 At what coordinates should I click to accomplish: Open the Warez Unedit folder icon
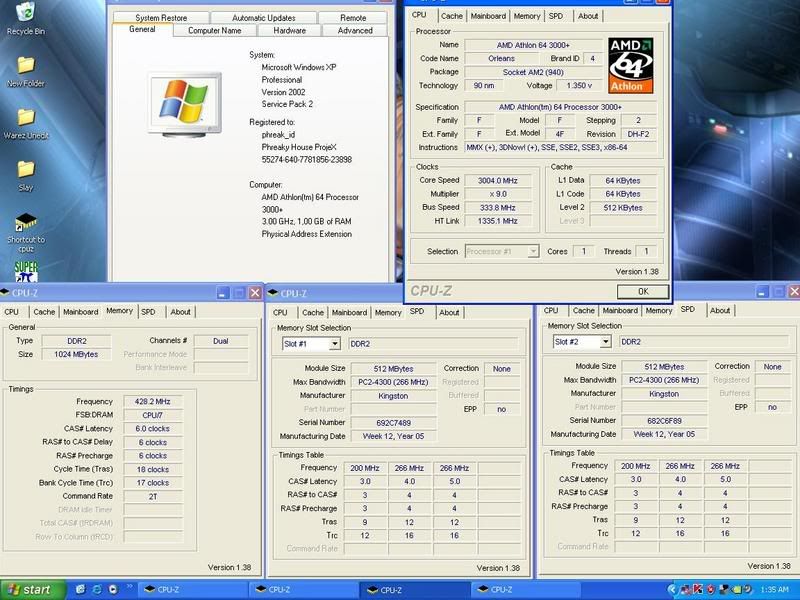click(26, 118)
